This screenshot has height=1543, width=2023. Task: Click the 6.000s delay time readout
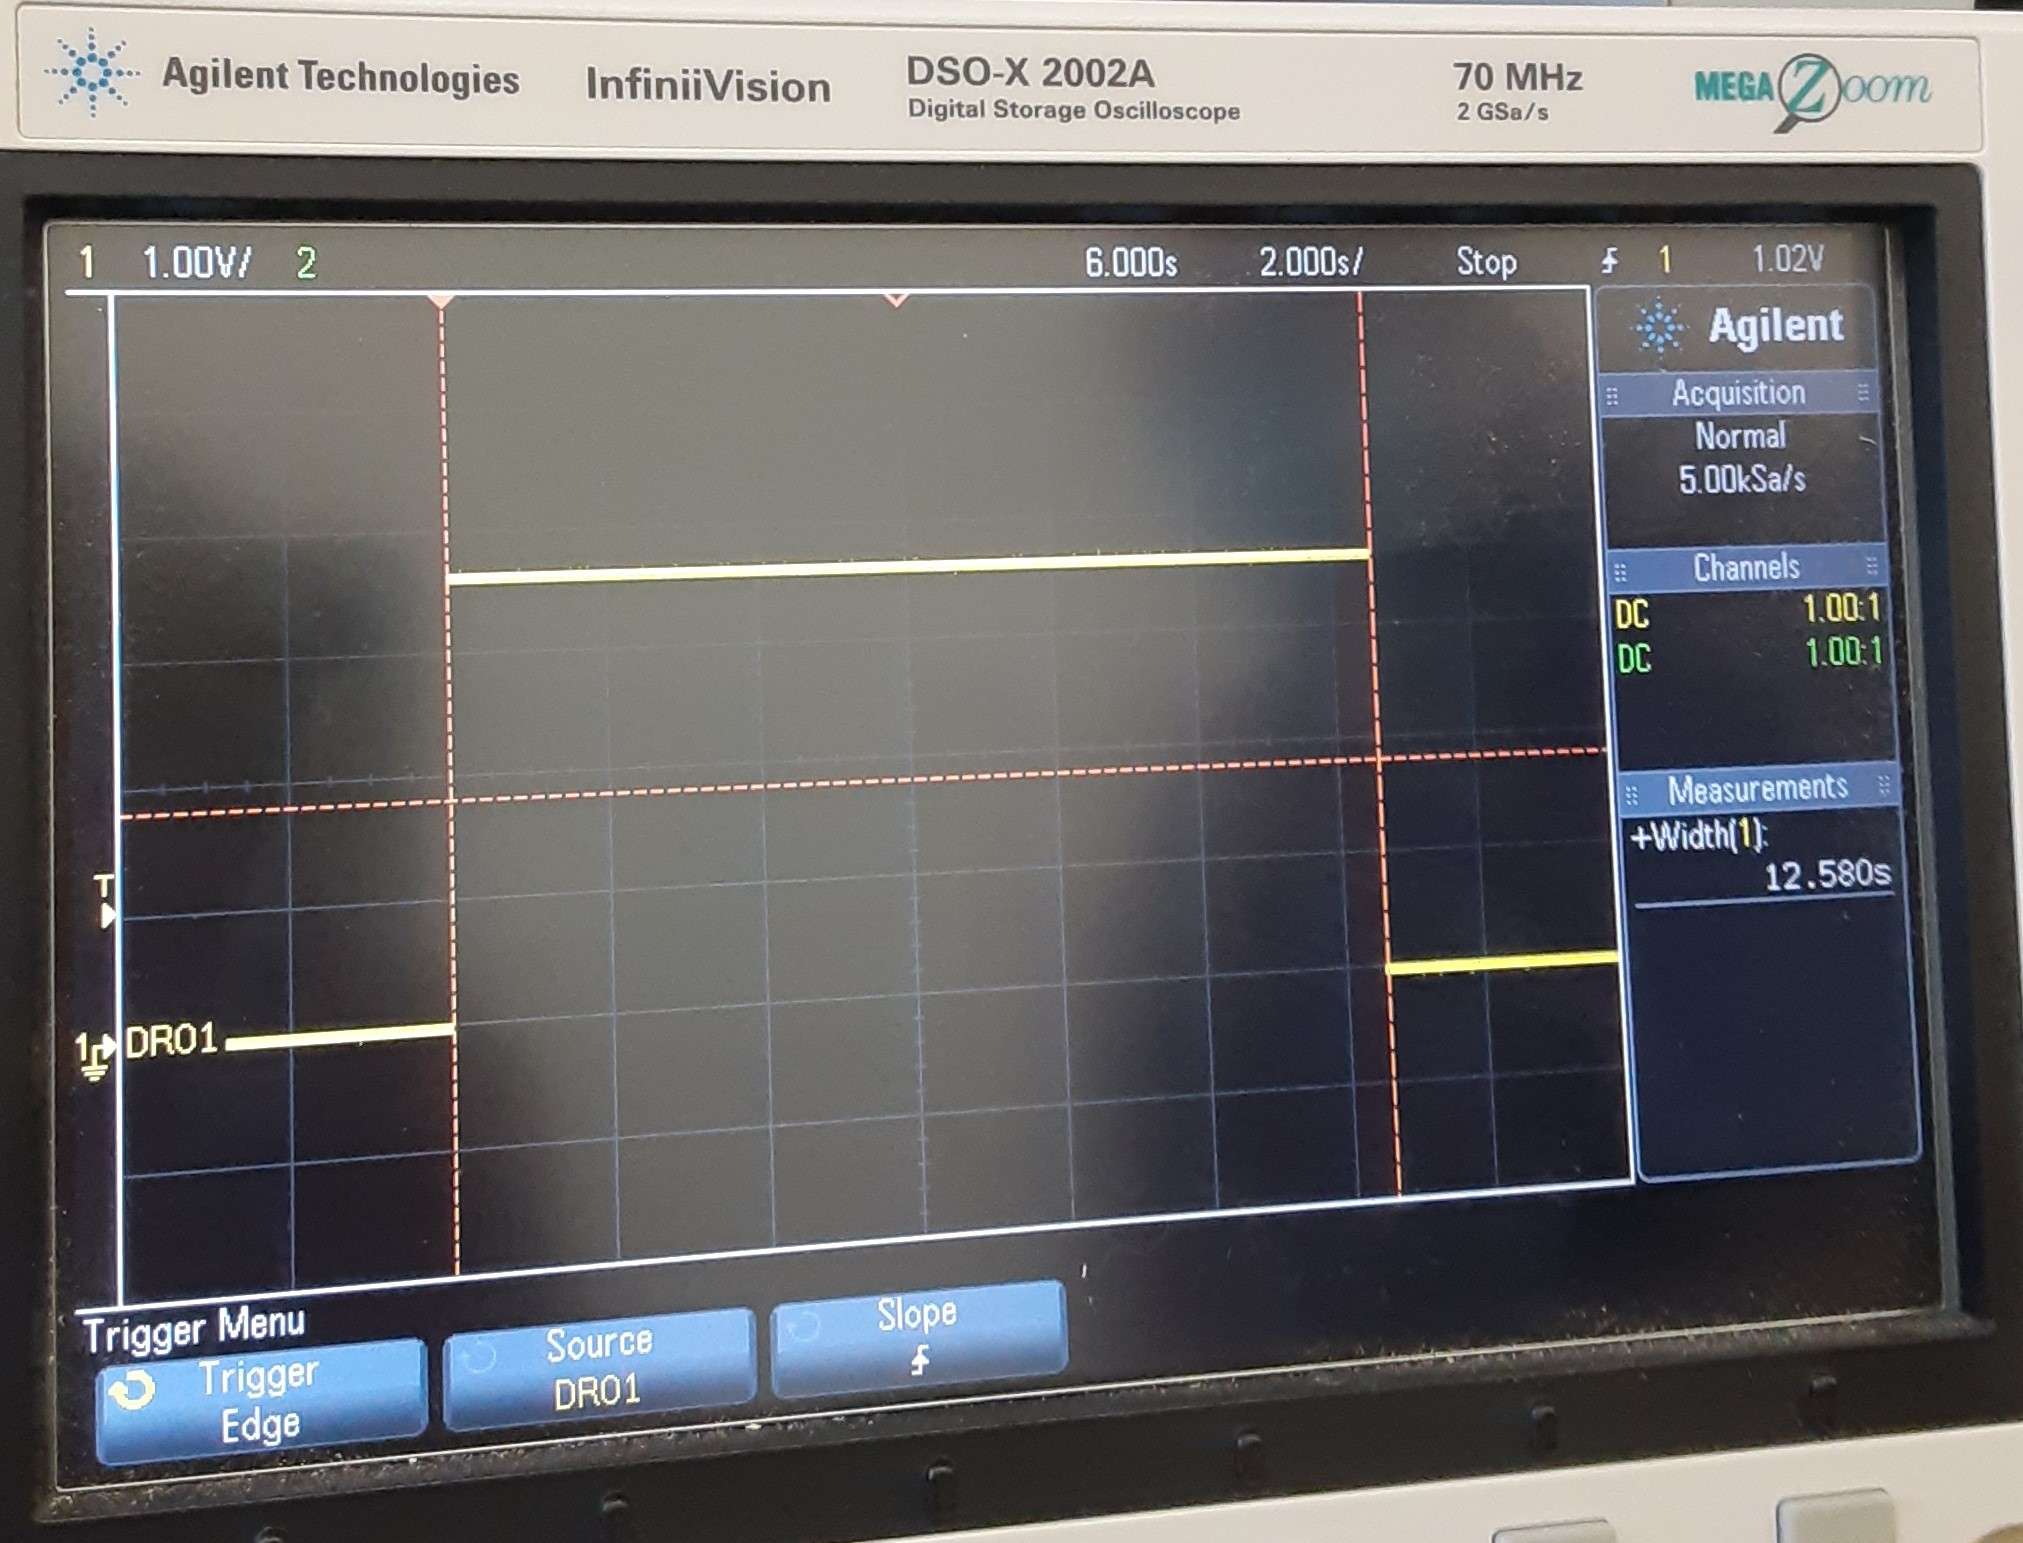[x=1131, y=263]
